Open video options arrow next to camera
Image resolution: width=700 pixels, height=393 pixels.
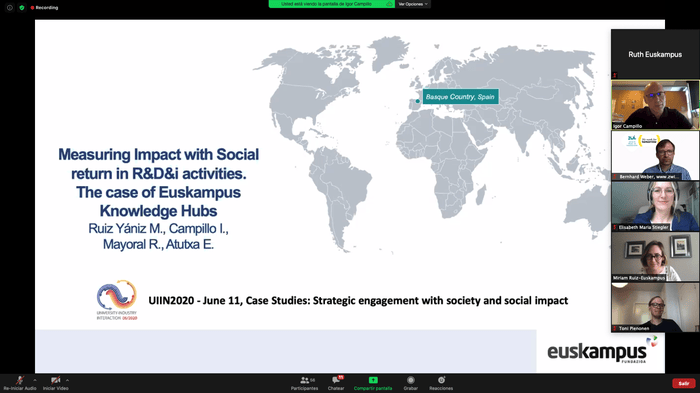pos(67,380)
